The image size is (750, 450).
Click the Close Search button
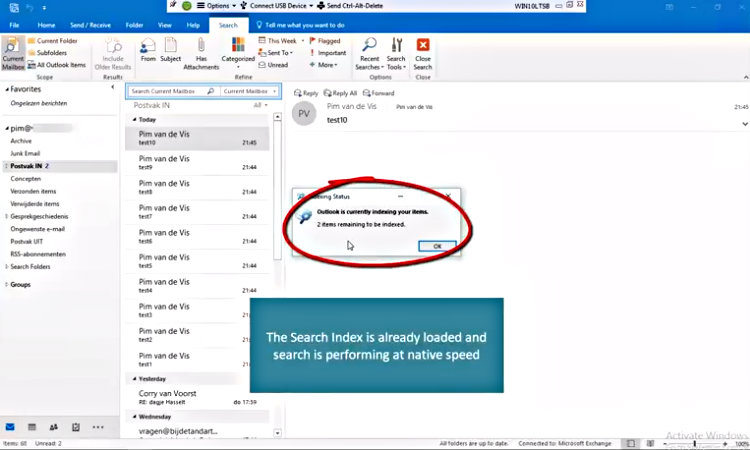click(423, 54)
